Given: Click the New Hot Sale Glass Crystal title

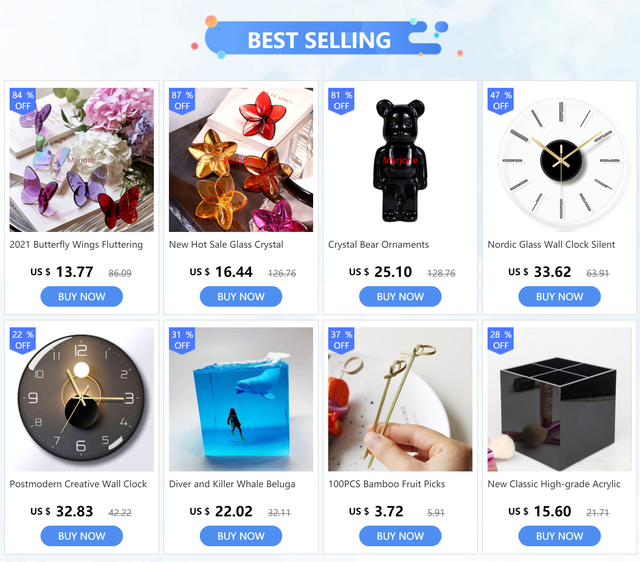Looking at the screenshot, I should [226, 245].
